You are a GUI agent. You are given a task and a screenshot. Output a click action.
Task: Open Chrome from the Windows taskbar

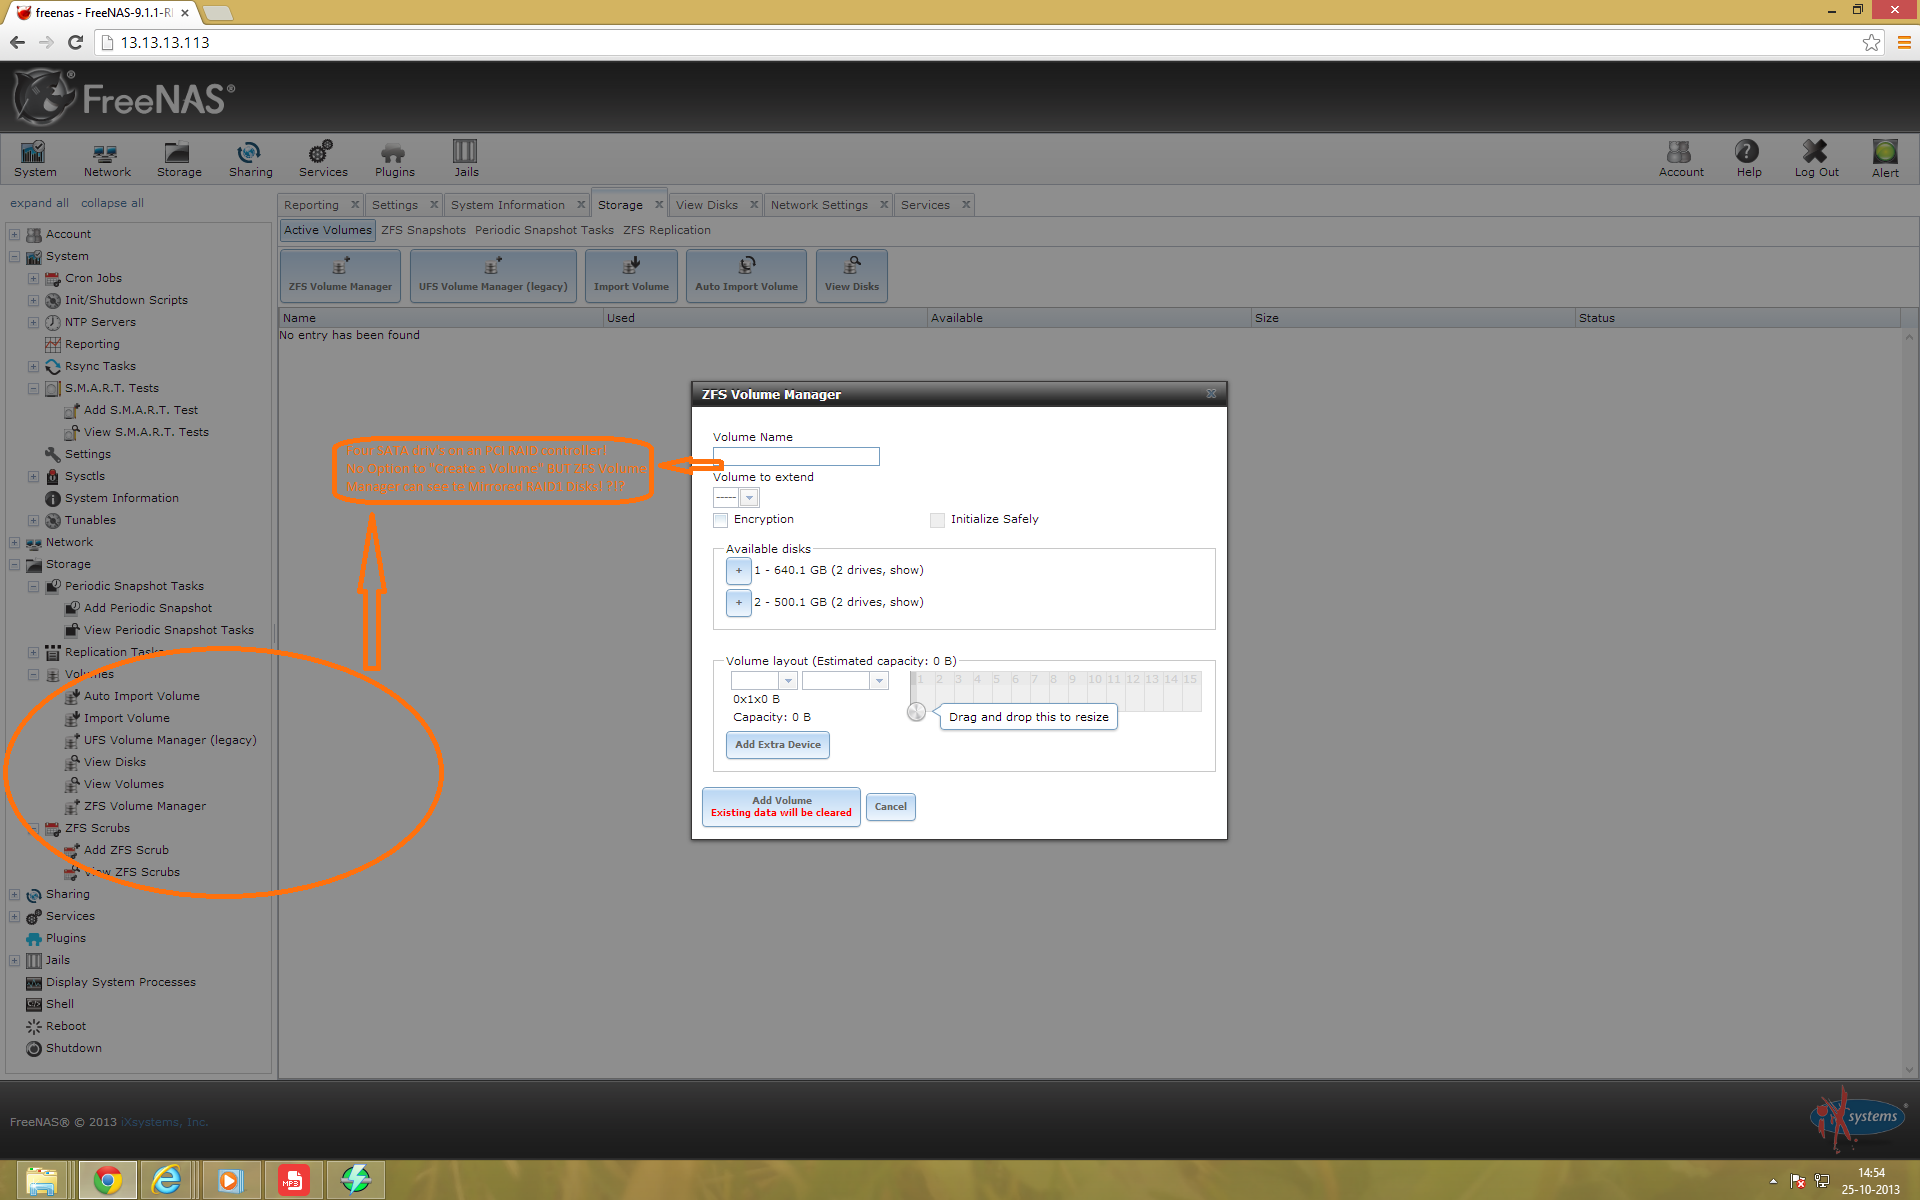107,1180
